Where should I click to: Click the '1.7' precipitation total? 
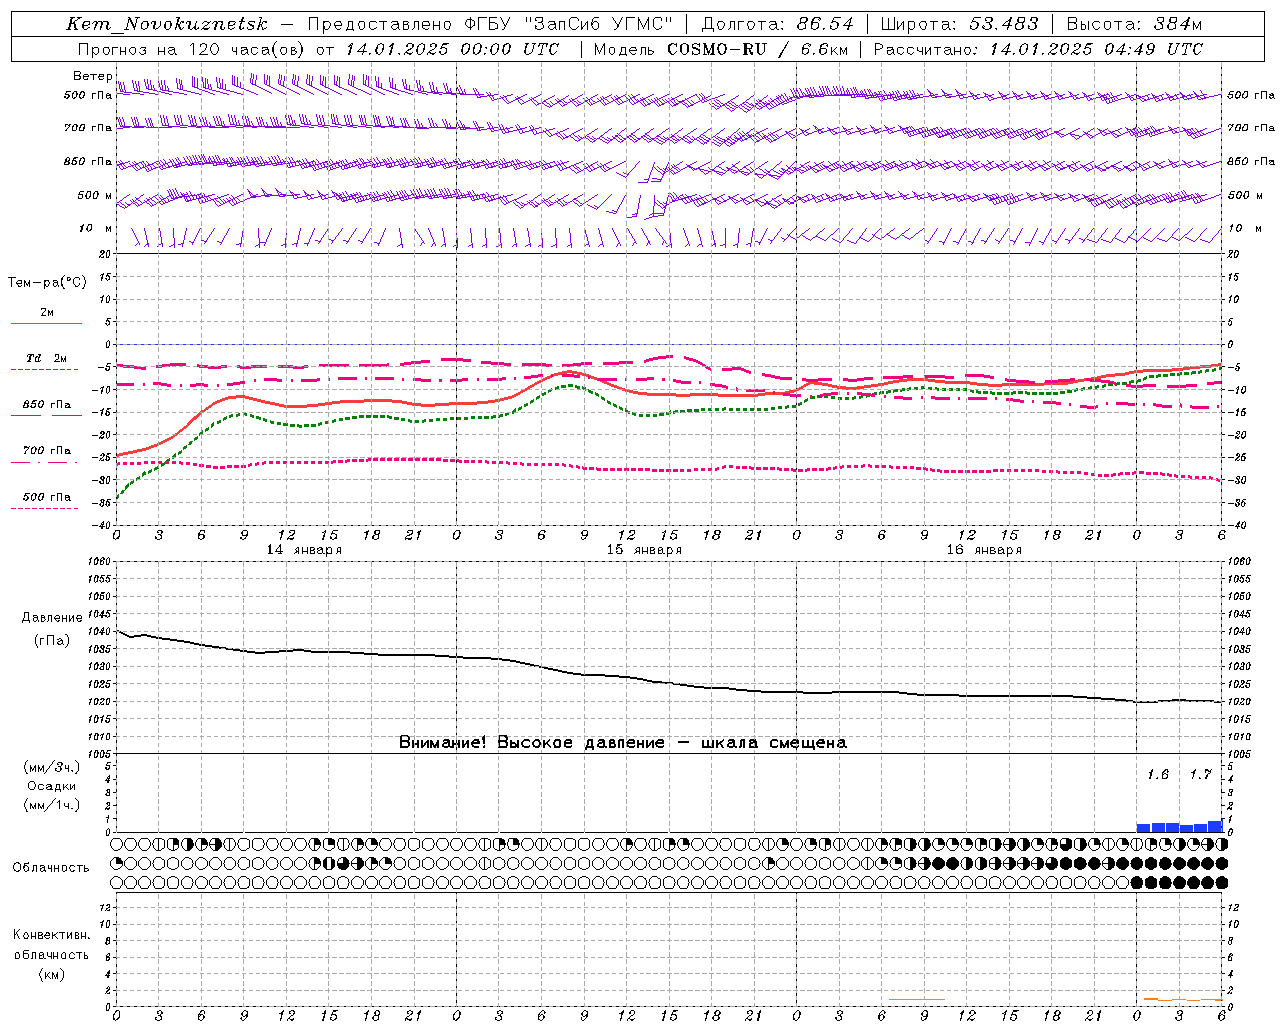(x=1200, y=775)
